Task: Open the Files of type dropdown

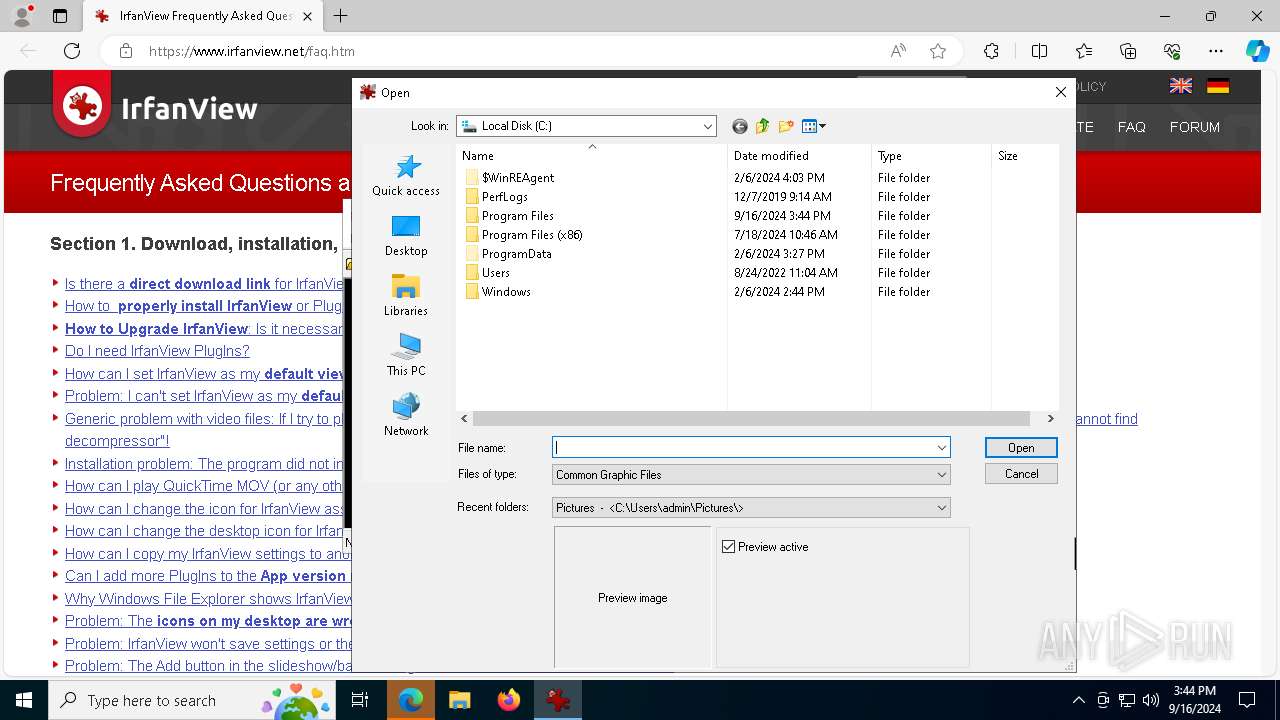Action: pyautogui.click(x=750, y=475)
